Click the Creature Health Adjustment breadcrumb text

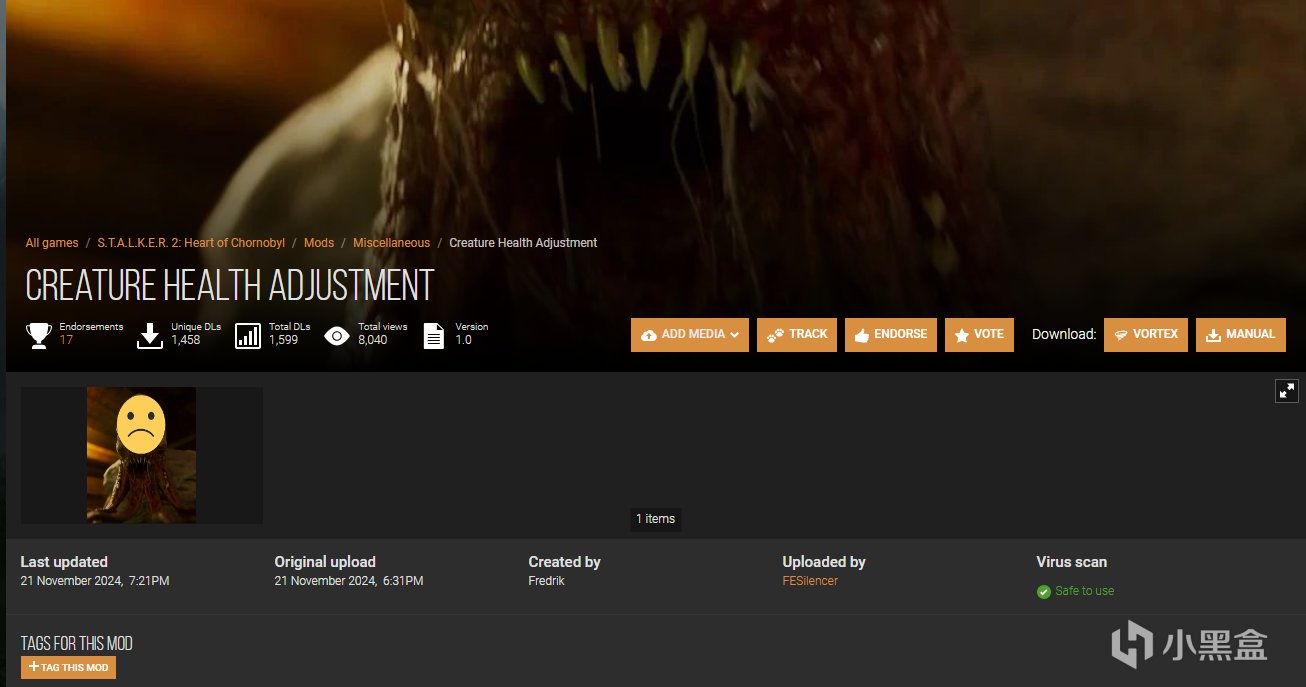click(523, 243)
